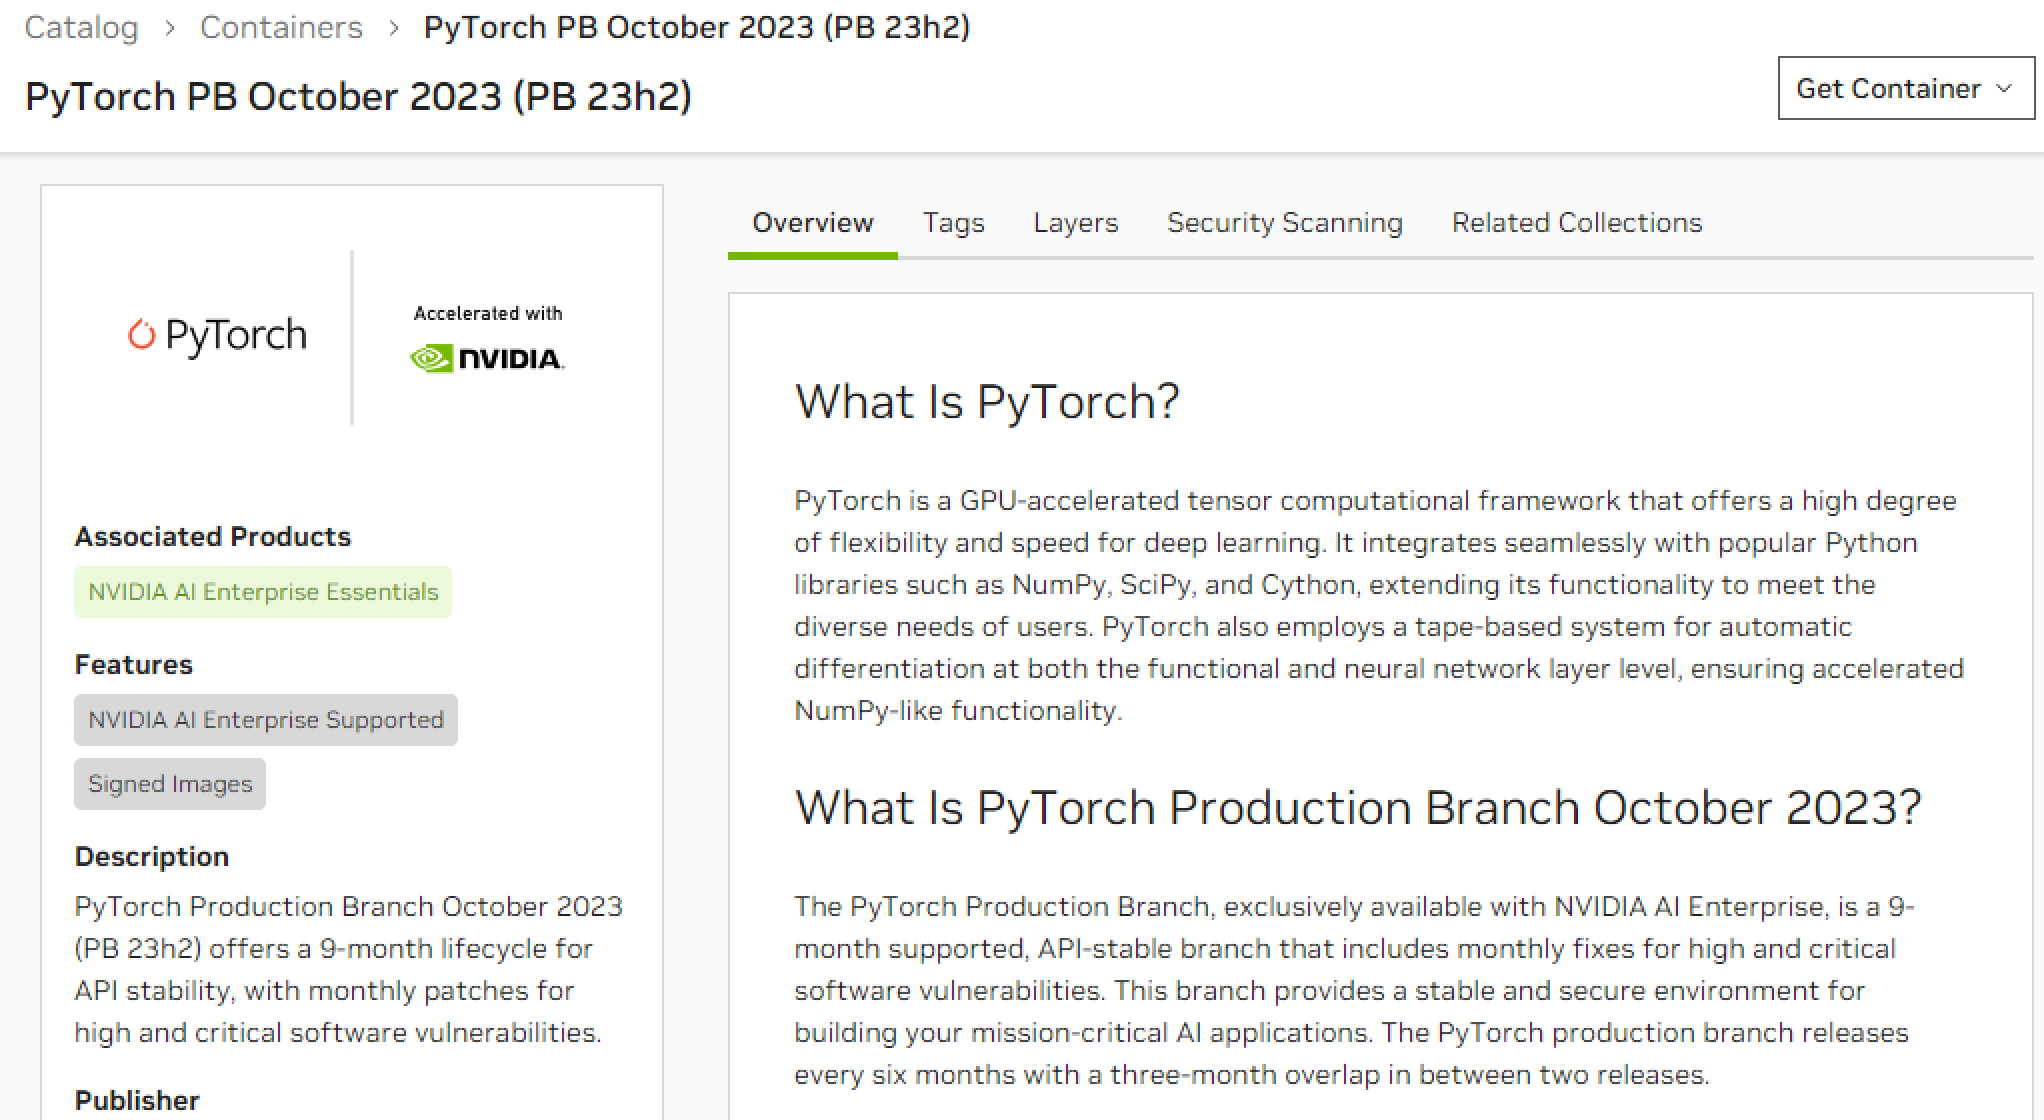Open the Related Collections tab
This screenshot has width=2044, height=1120.
(x=1576, y=222)
